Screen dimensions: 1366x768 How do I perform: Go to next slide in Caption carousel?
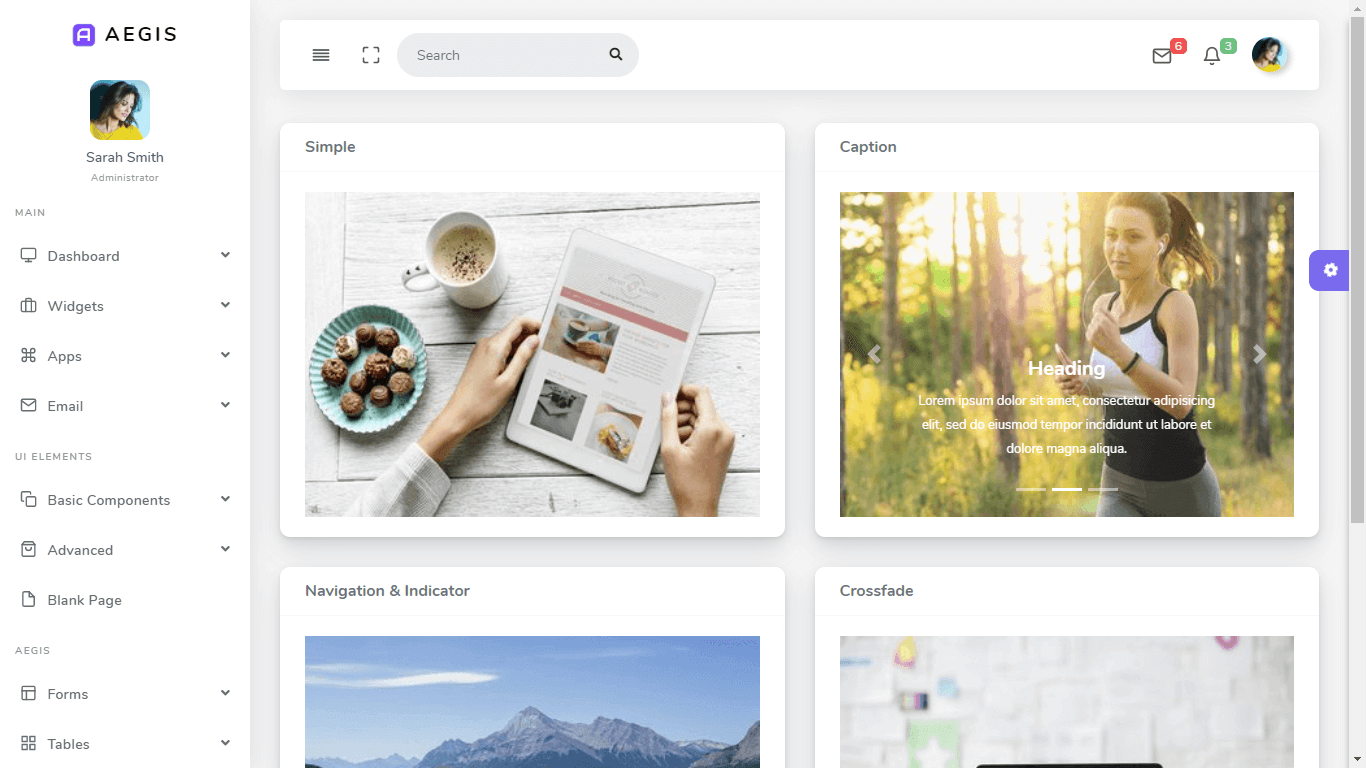[x=1260, y=354]
